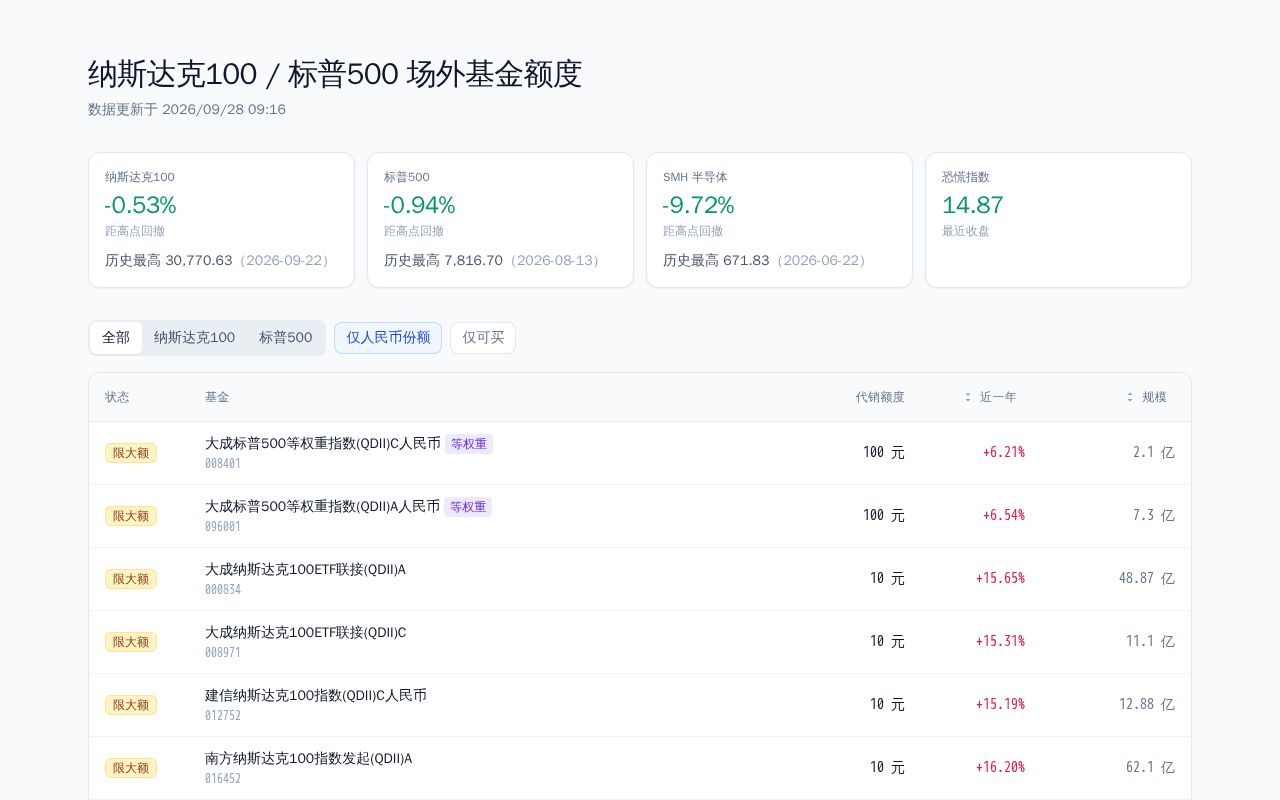Click the 等权重 tag on fund 096001
Viewport: 1280px width, 800px height.
click(x=468, y=507)
